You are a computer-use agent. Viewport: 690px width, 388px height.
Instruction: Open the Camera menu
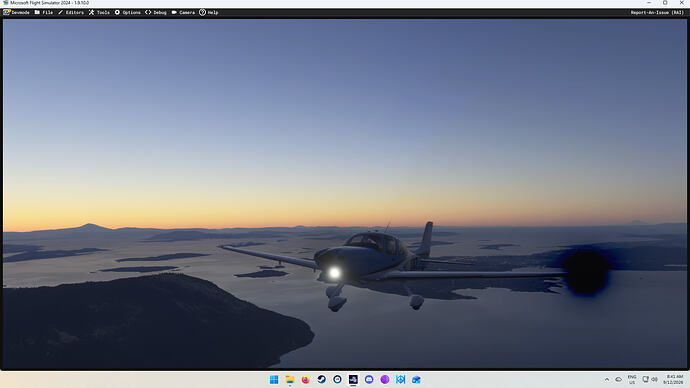click(183, 12)
